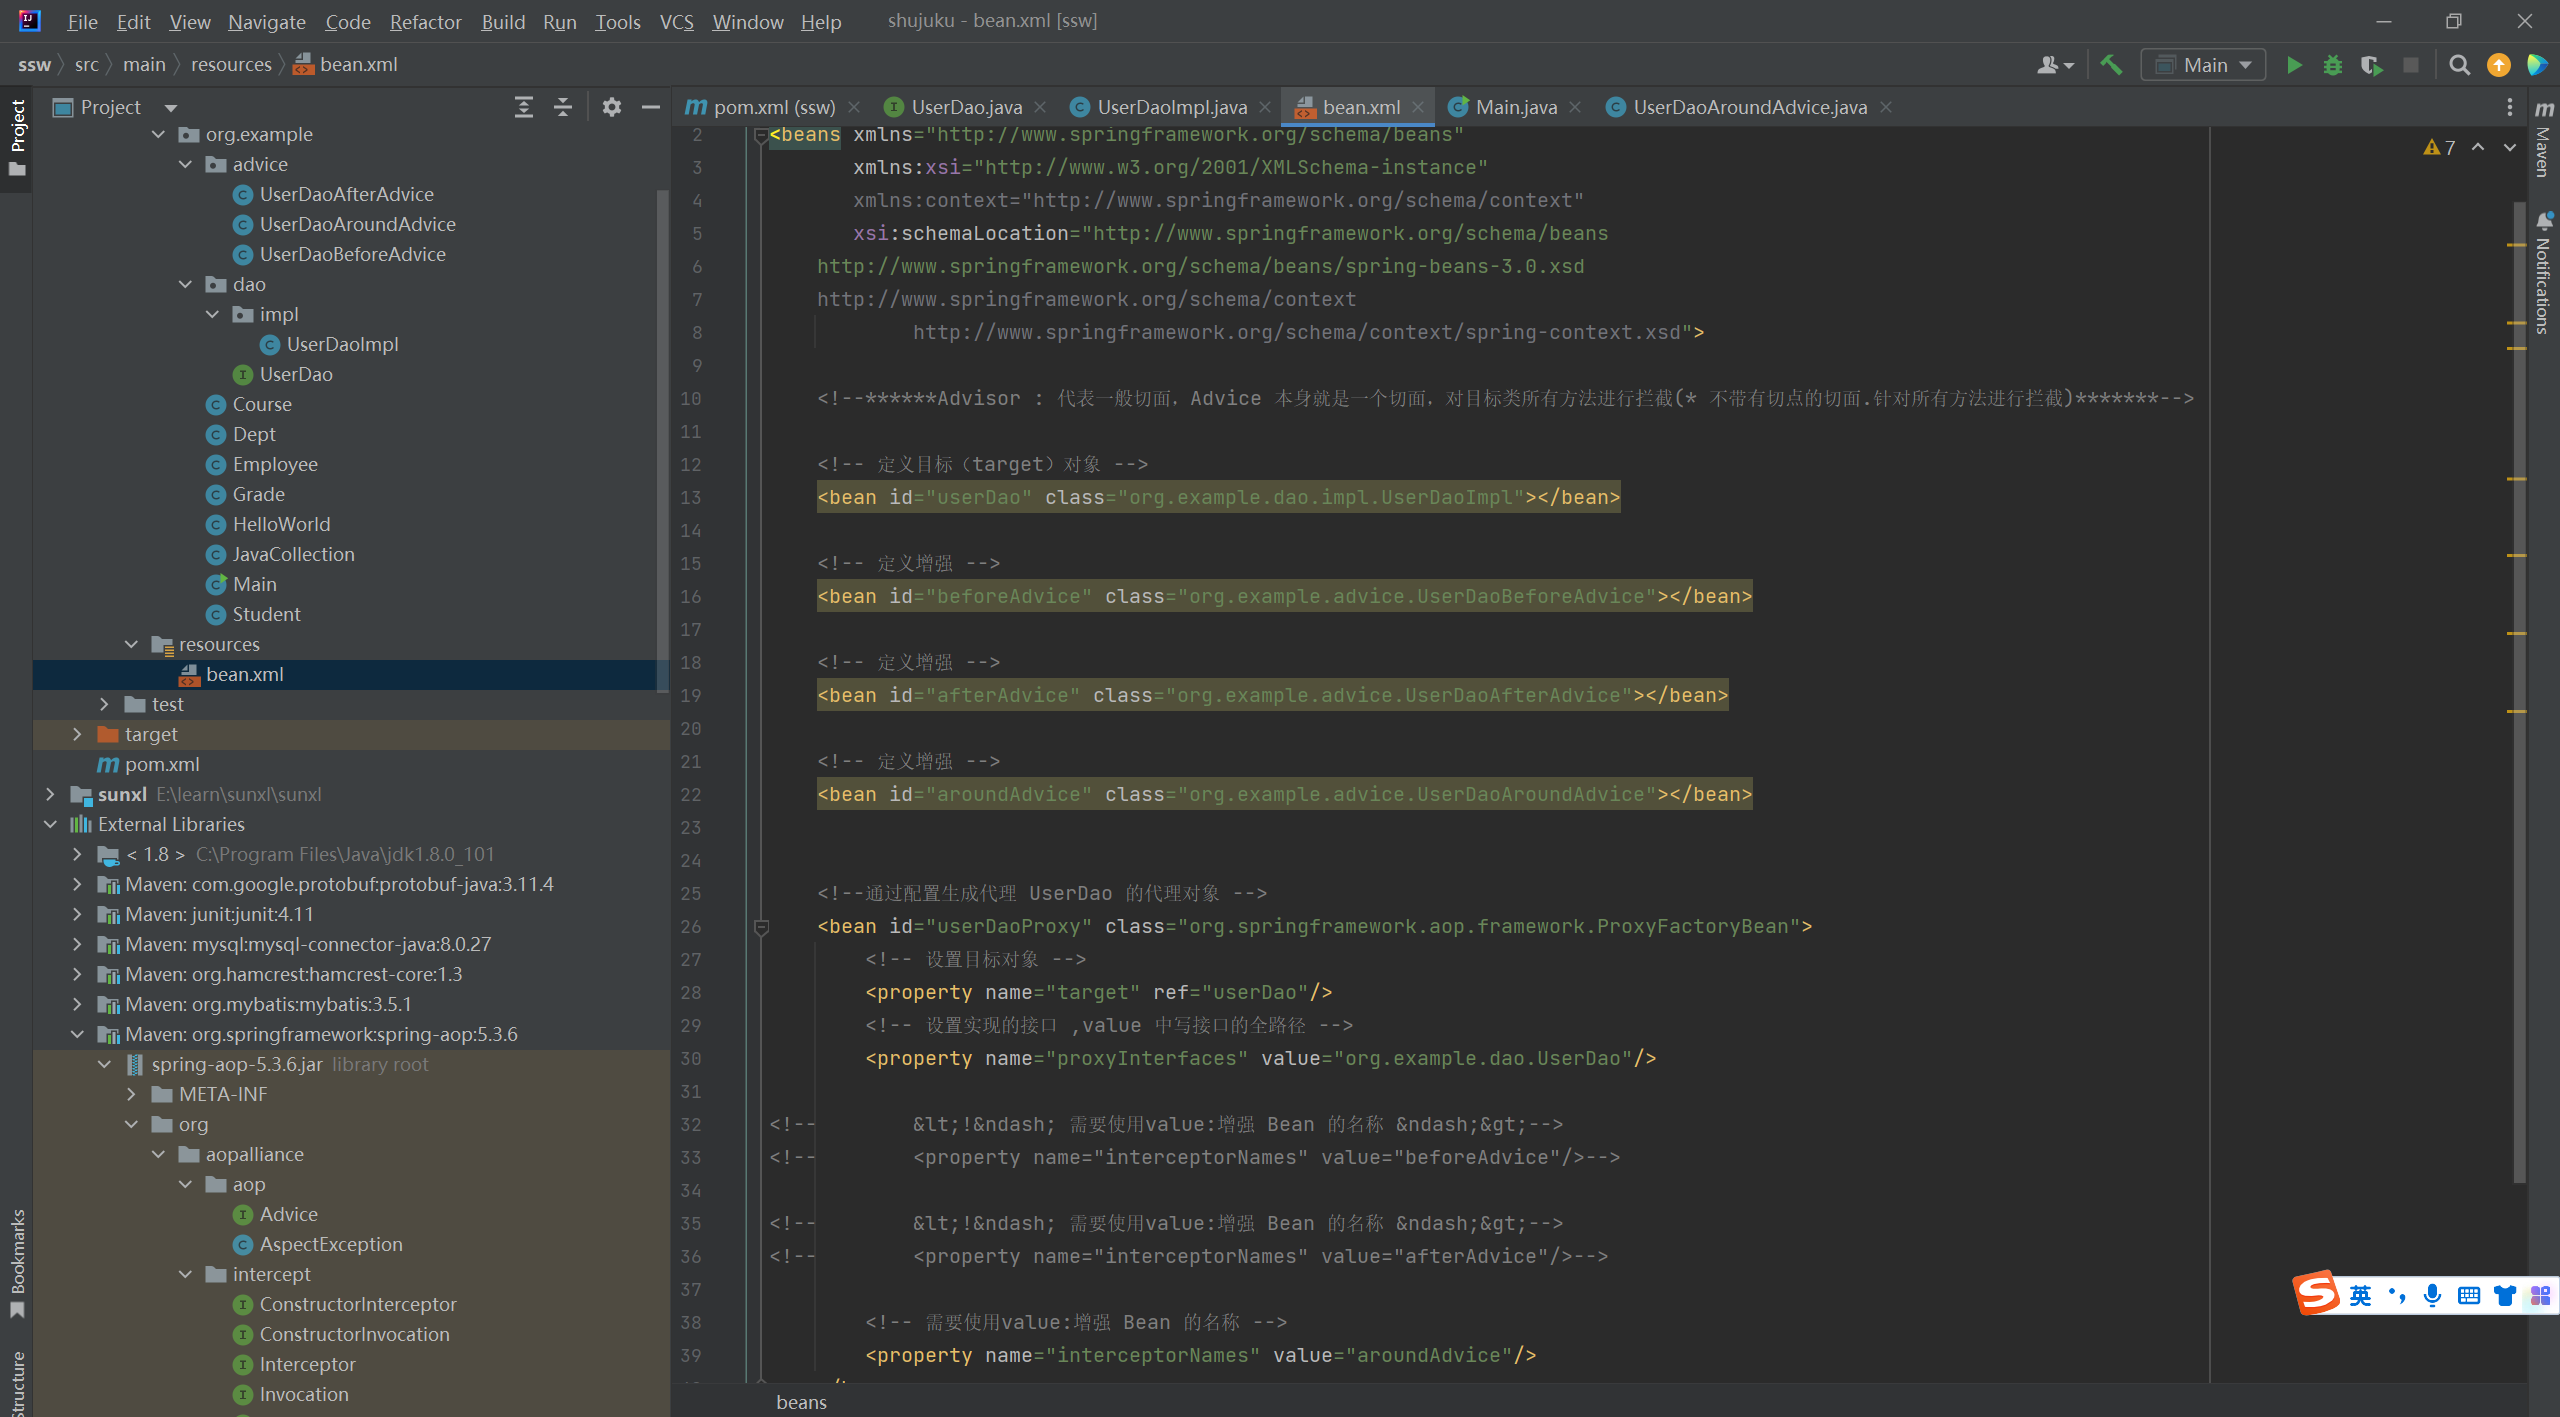Open the Refactor menu
Screen dimensions: 2560x1417
click(425, 21)
